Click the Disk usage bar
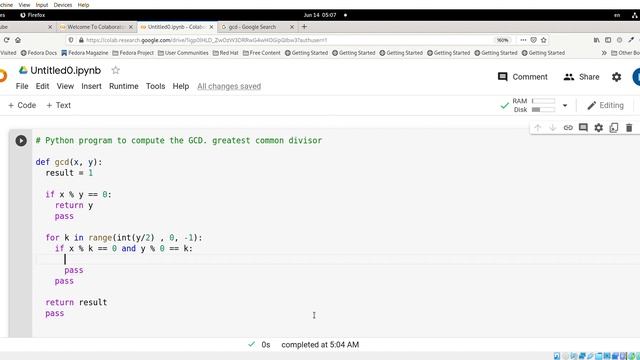 tap(543, 110)
